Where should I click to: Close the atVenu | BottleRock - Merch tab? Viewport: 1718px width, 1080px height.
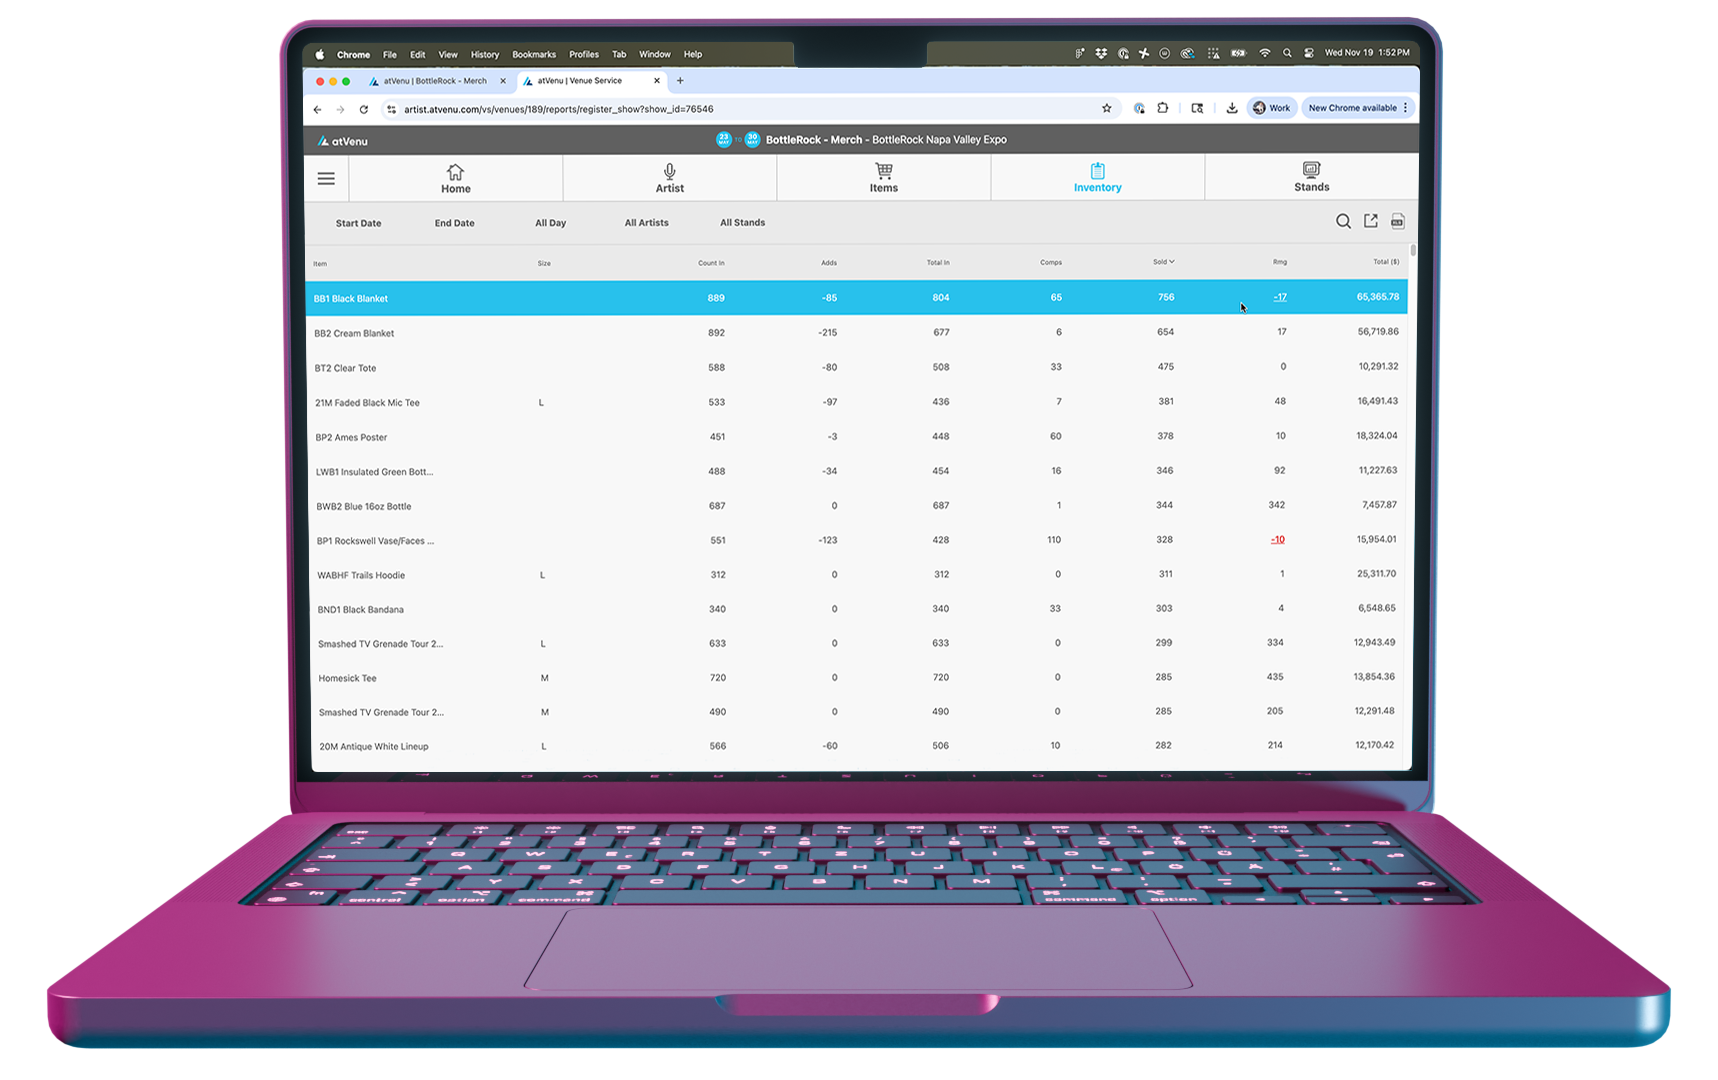click(503, 81)
